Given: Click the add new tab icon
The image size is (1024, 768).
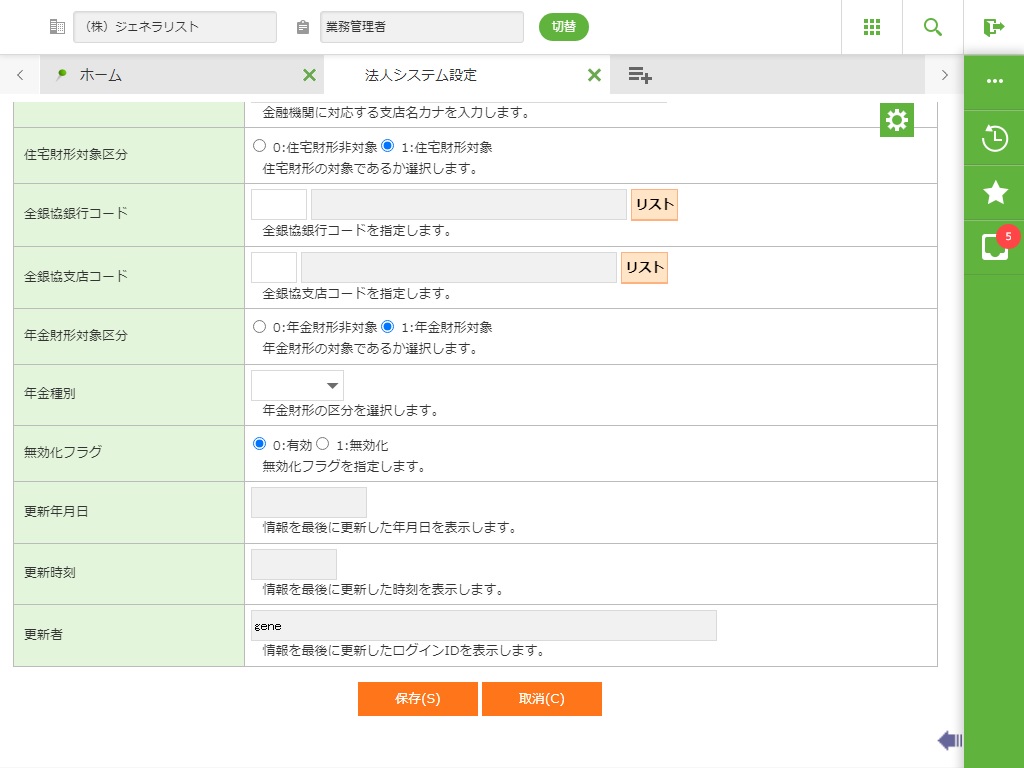Looking at the screenshot, I should point(640,75).
